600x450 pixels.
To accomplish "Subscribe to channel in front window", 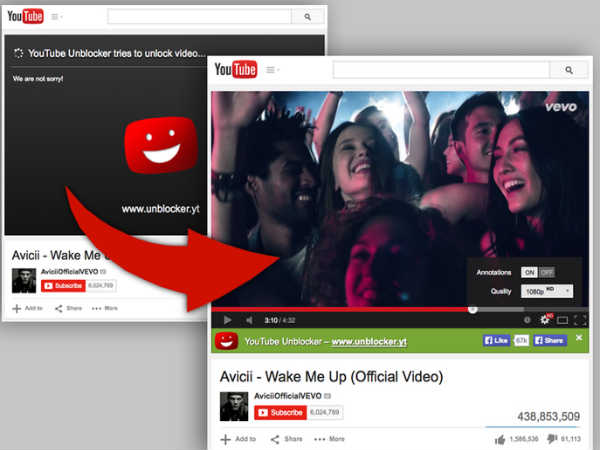I will tap(280, 412).
